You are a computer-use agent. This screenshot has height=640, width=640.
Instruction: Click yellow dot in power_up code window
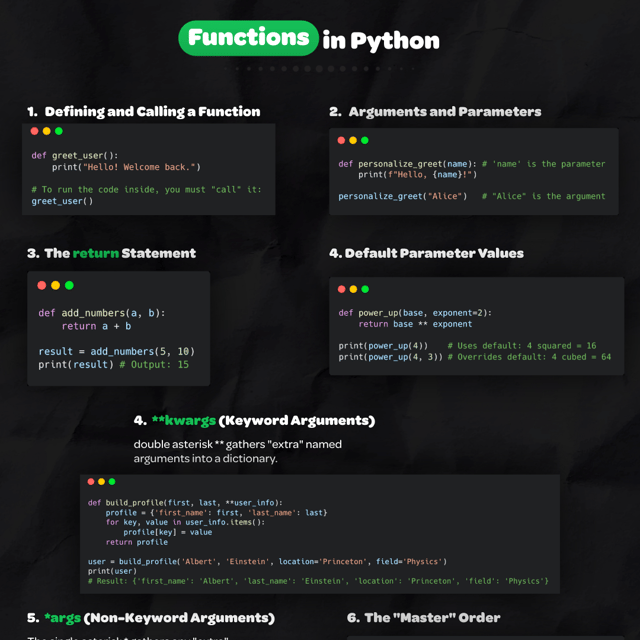pyautogui.click(x=353, y=289)
